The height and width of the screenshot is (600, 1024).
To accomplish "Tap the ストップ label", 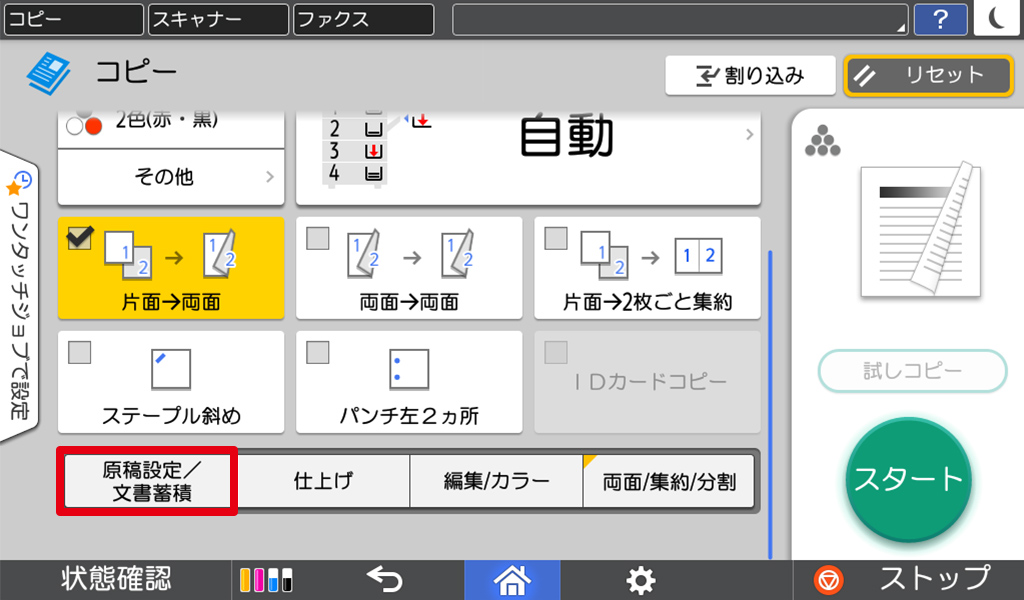I will [x=935, y=579].
